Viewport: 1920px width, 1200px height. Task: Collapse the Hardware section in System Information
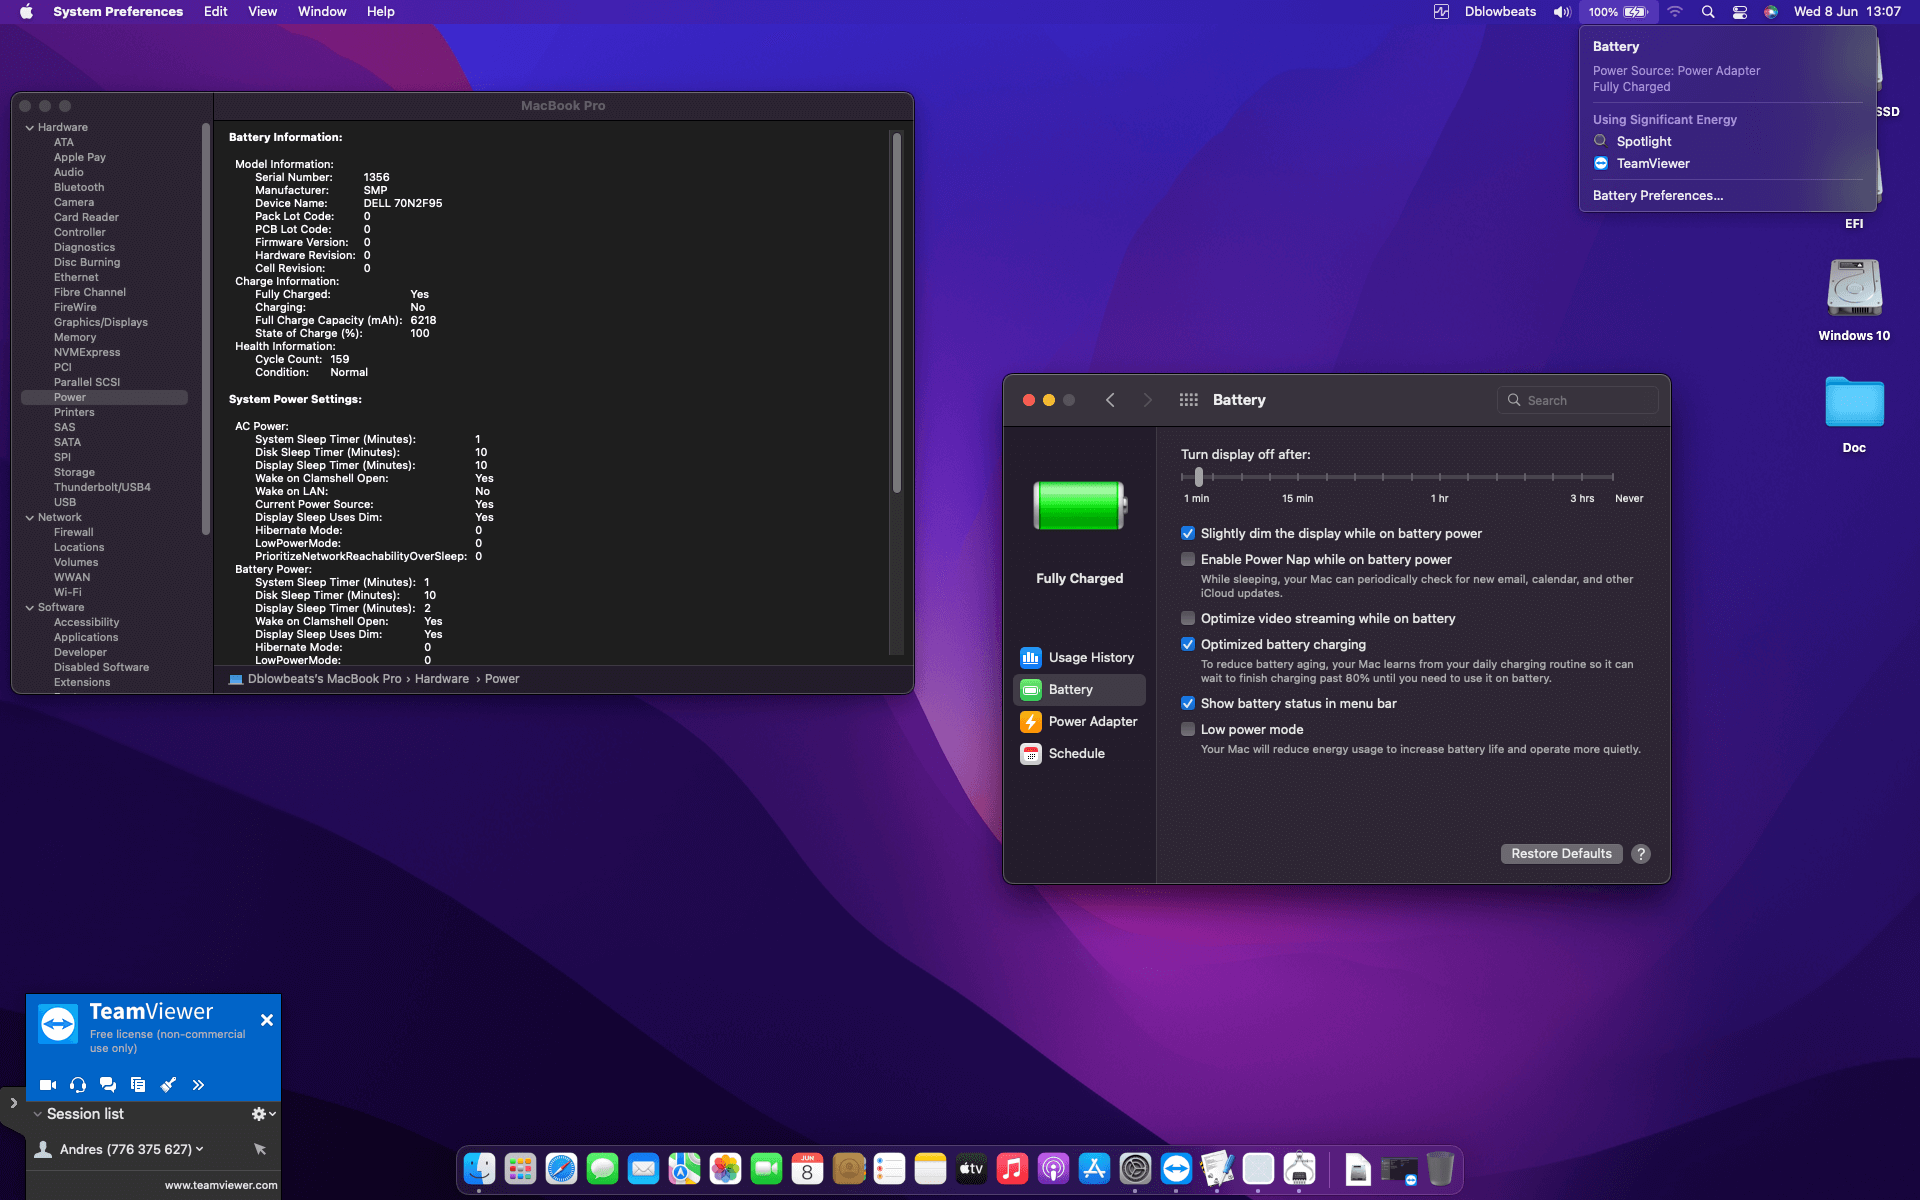point(29,127)
